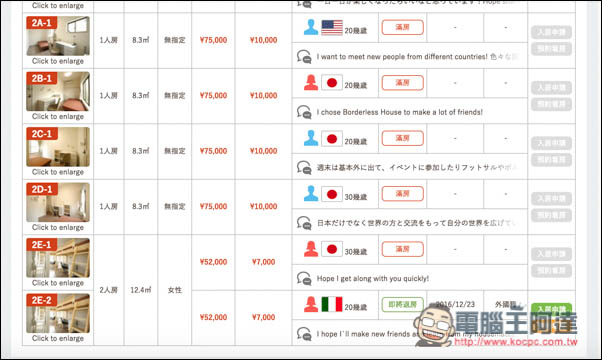
Task: Click the comment bubble icon in row 2C-1
Action: 304,168
